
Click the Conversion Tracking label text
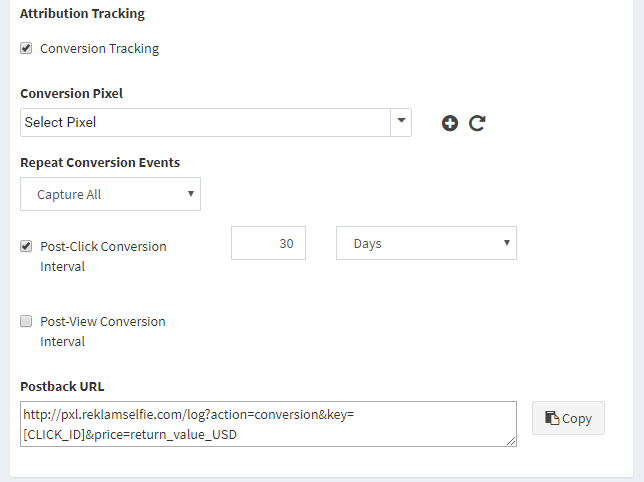[99, 48]
